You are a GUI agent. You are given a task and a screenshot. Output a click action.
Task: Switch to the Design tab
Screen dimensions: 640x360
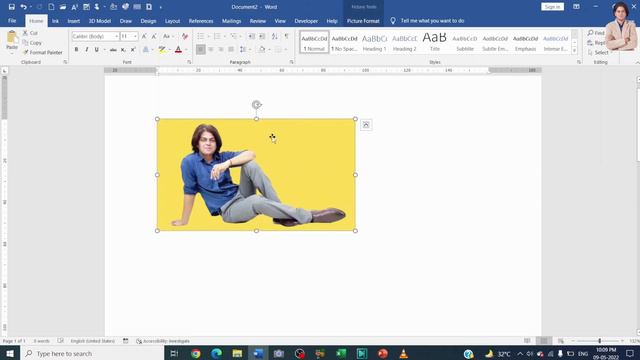click(x=148, y=21)
